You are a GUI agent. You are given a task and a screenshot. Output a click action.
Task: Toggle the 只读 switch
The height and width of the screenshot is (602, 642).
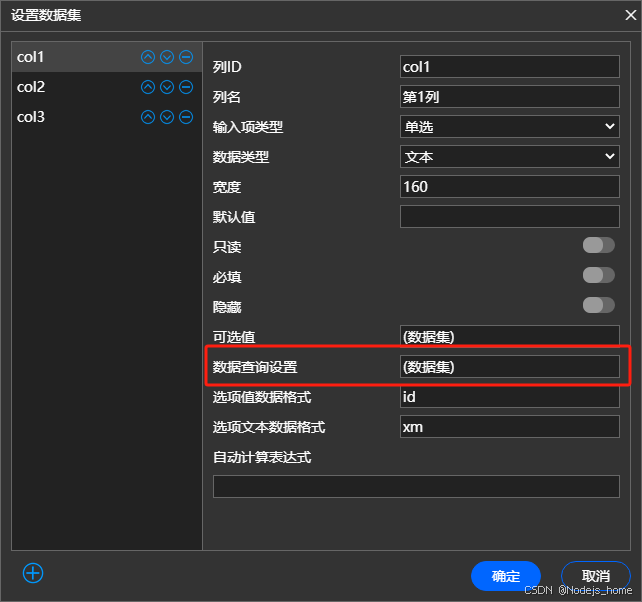click(x=599, y=245)
